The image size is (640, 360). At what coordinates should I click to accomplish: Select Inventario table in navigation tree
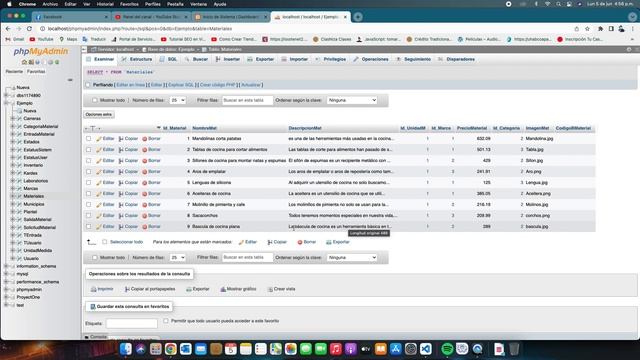tap(33, 165)
